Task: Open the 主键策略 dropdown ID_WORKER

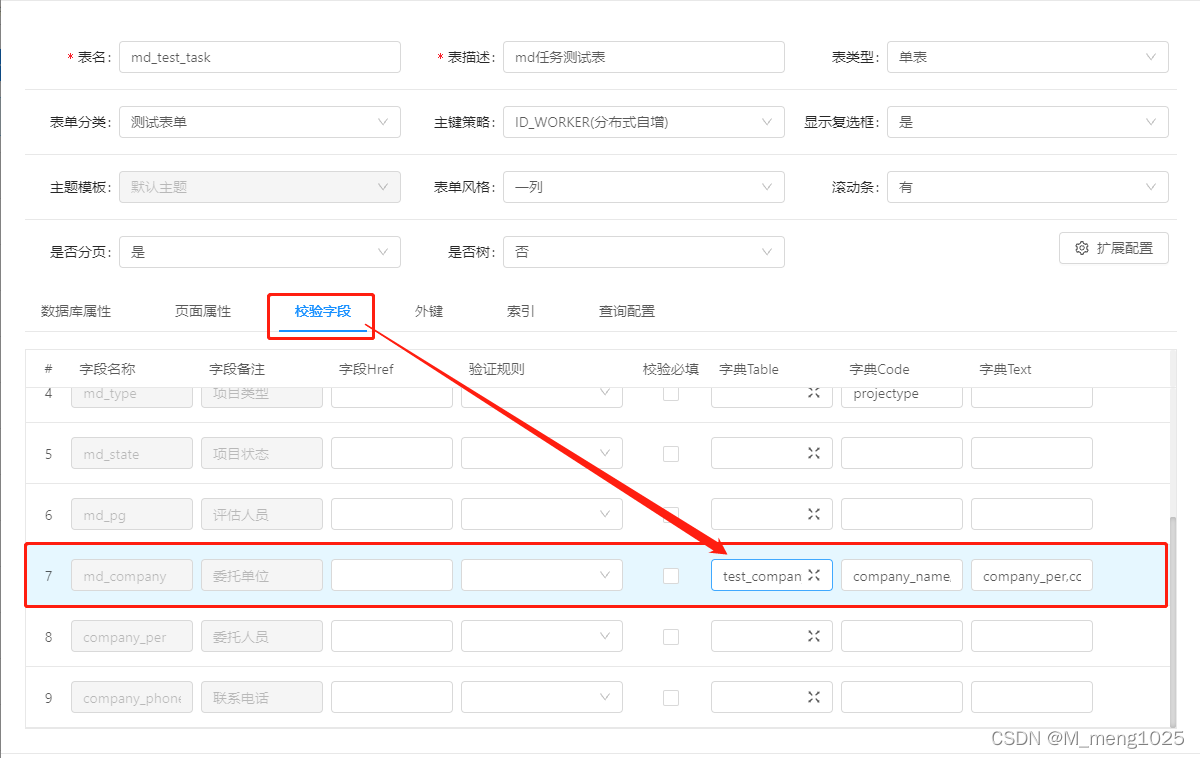Action: (644, 122)
